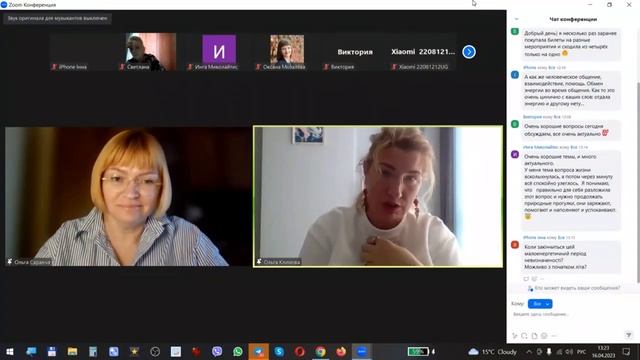Open text formatting icon in chat

515,336
